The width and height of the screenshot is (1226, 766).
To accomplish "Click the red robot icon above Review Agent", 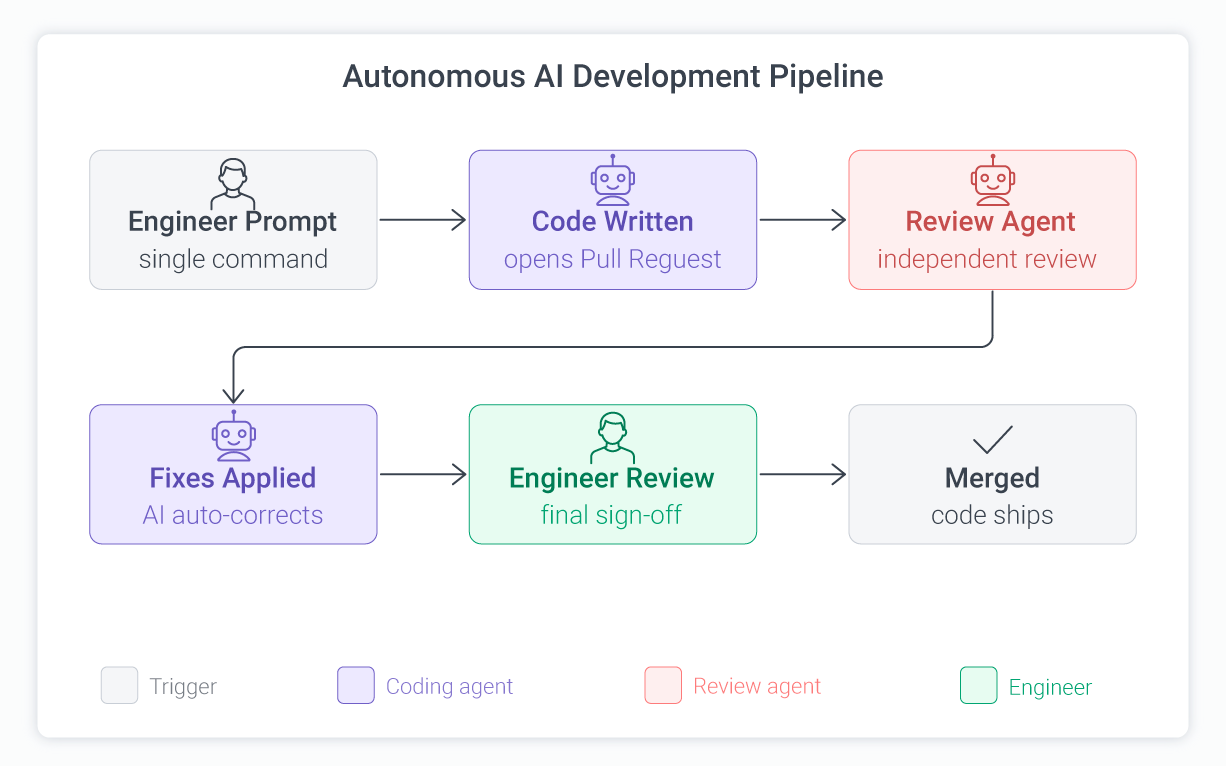I will pyautogui.click(x=993, y=180).
